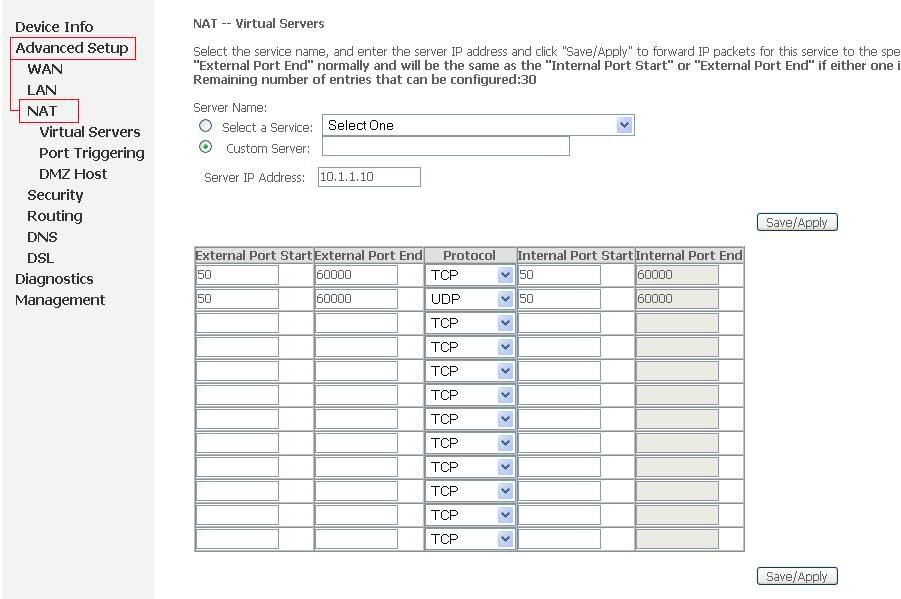This screenshot has height=599, width=901.
Task: Click the bottom Save/Apply button
Action: click(796, 576)
